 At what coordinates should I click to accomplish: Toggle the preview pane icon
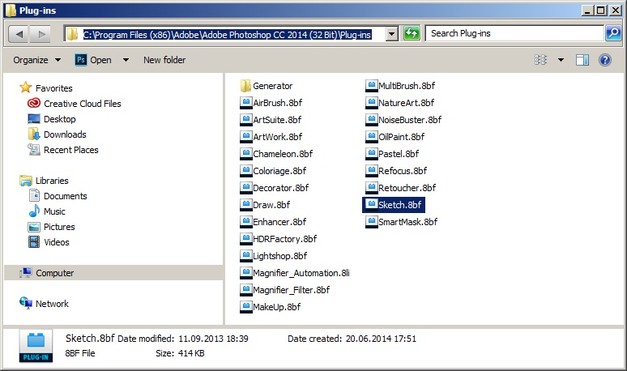point(582,60)
